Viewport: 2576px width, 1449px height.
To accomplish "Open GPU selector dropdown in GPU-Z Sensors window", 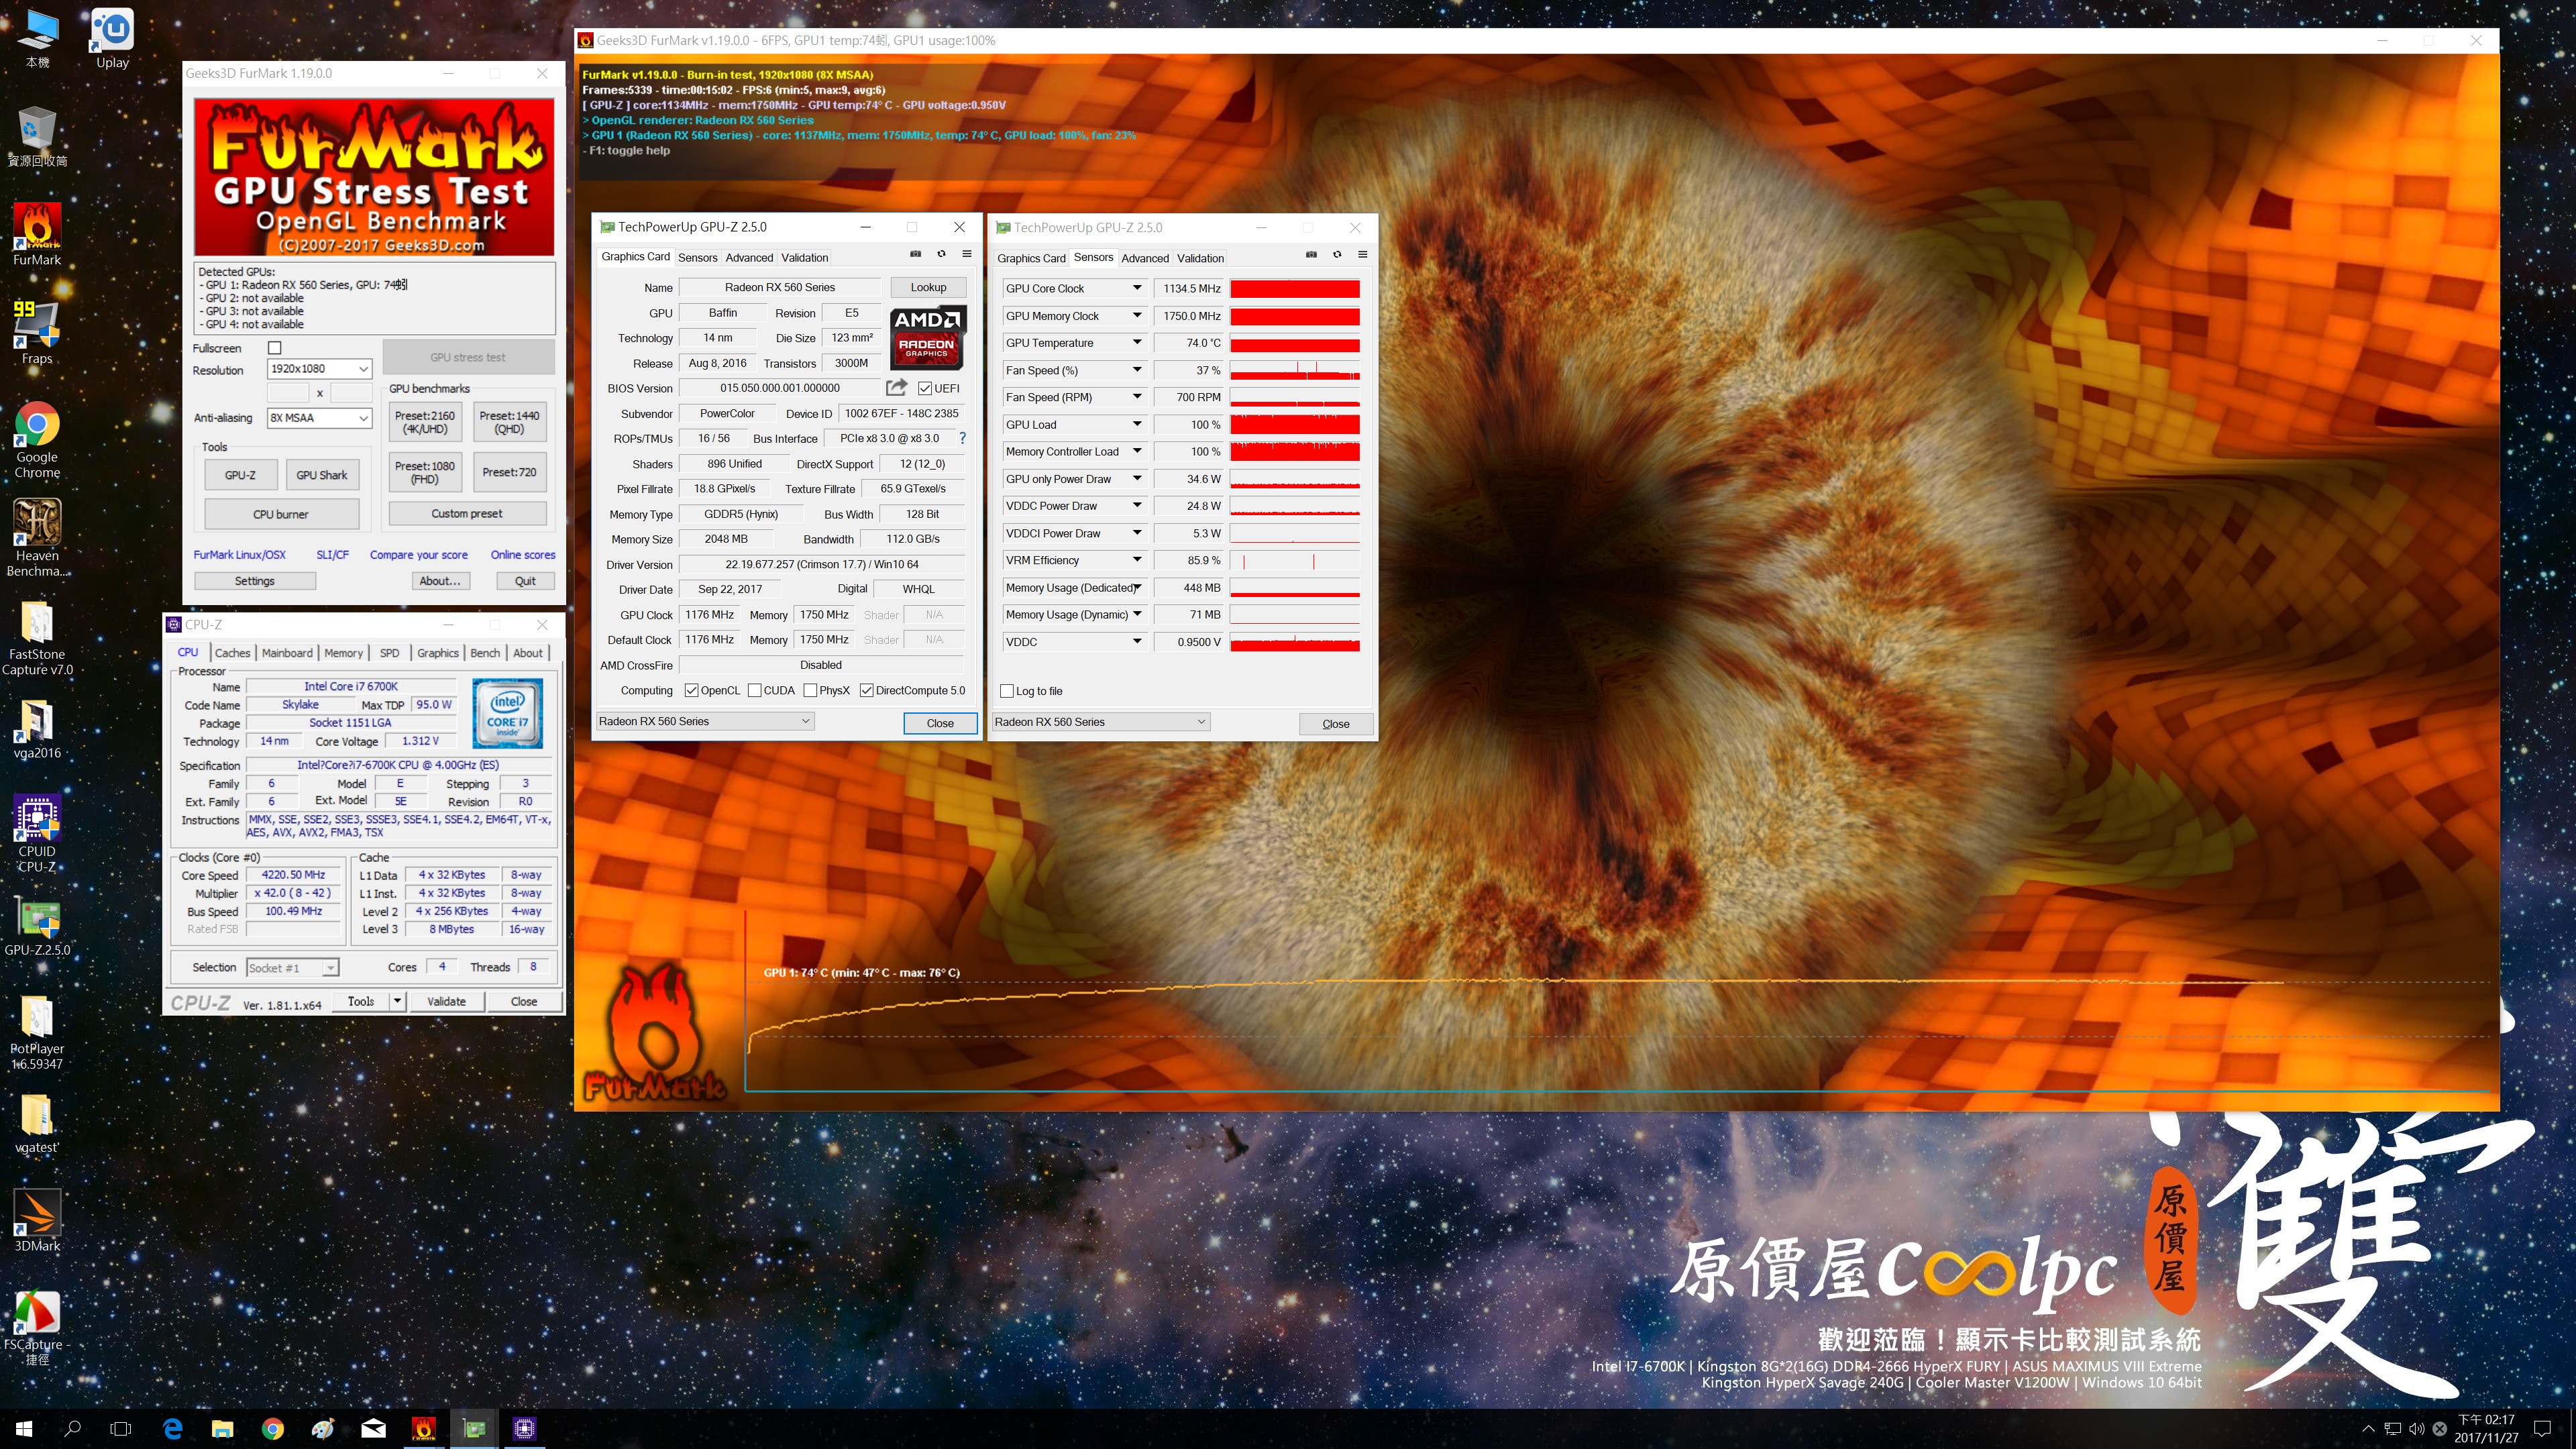I will (x=1100, y=722).
